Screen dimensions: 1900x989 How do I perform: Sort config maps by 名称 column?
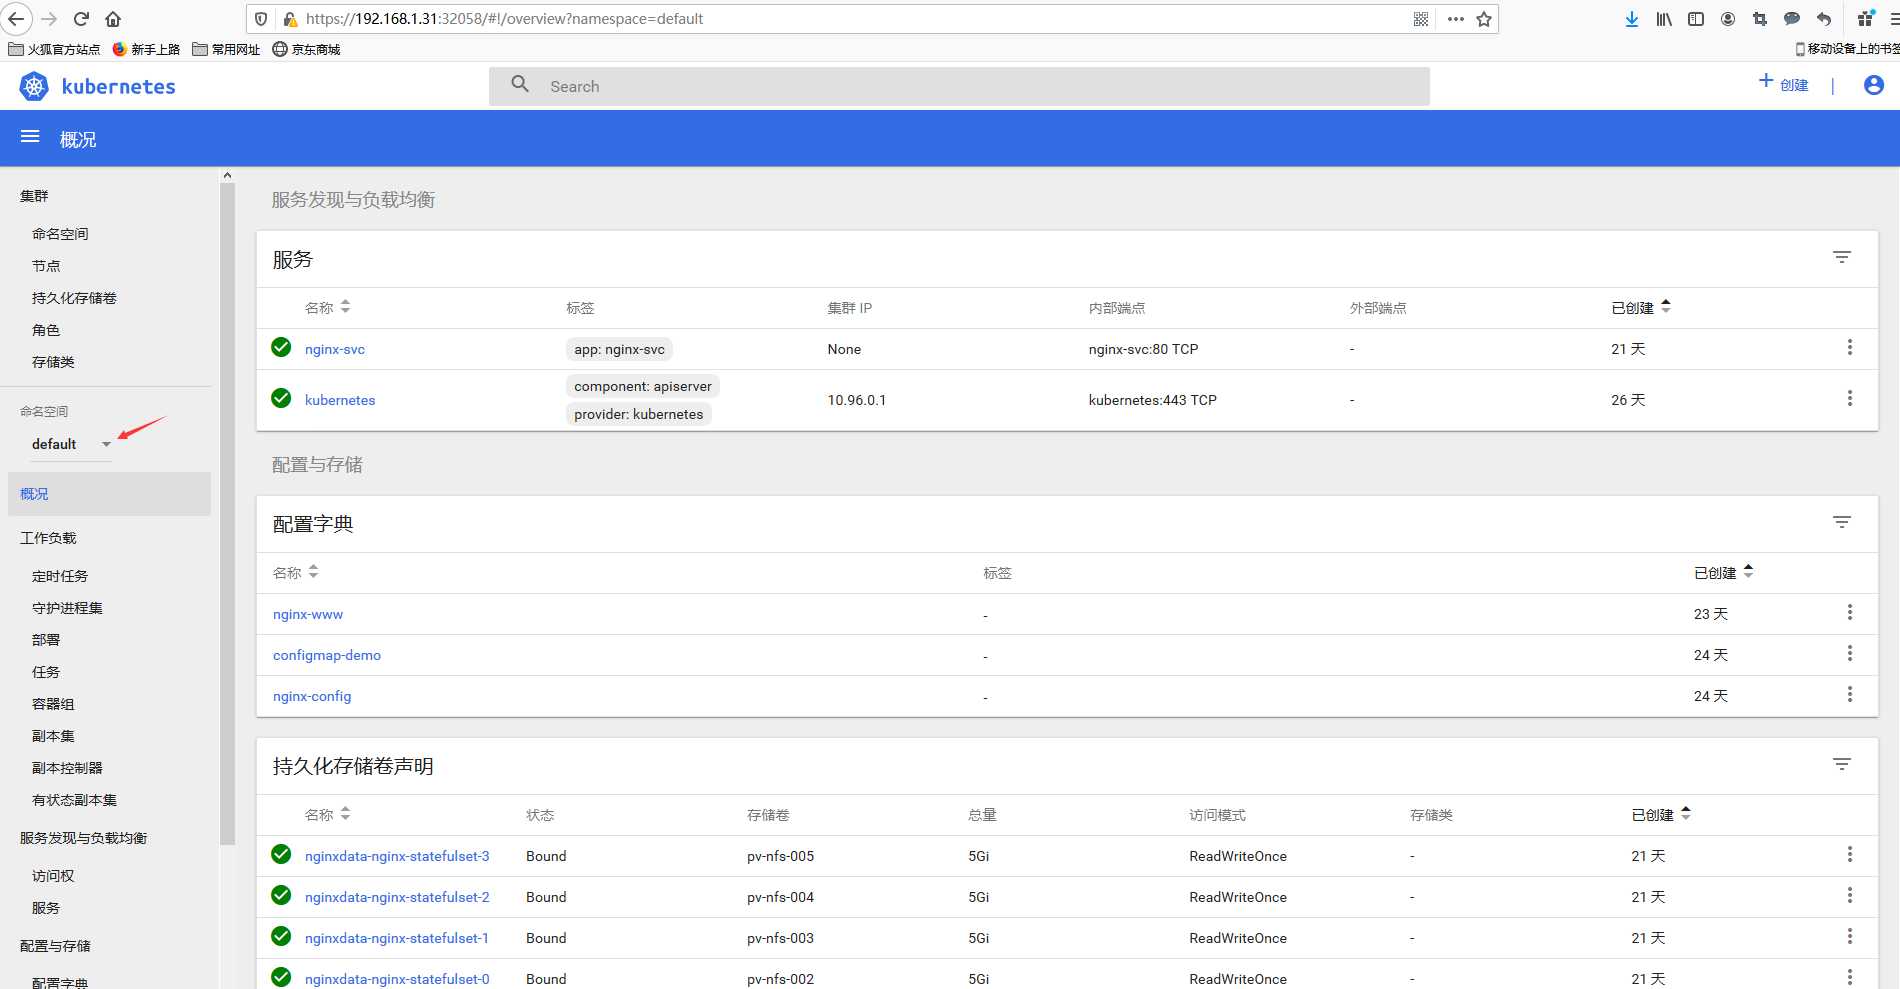(x=295, y=573)
